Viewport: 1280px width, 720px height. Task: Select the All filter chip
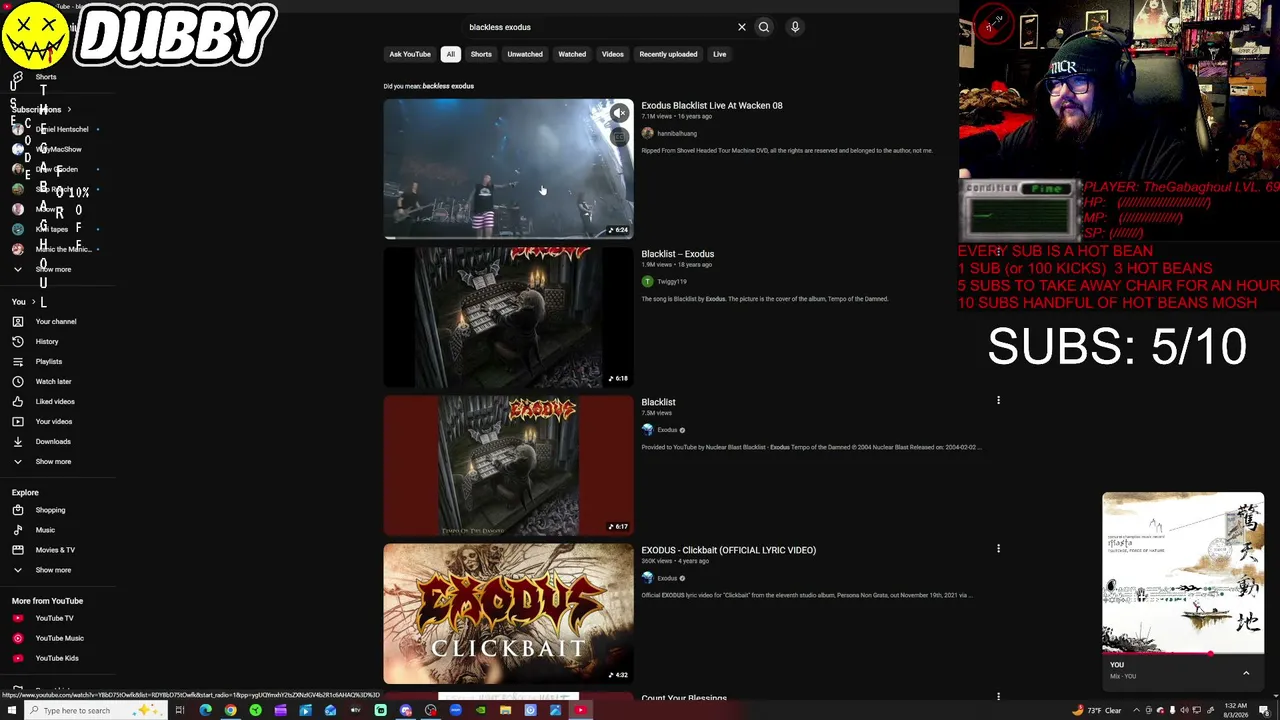point(450,54)
